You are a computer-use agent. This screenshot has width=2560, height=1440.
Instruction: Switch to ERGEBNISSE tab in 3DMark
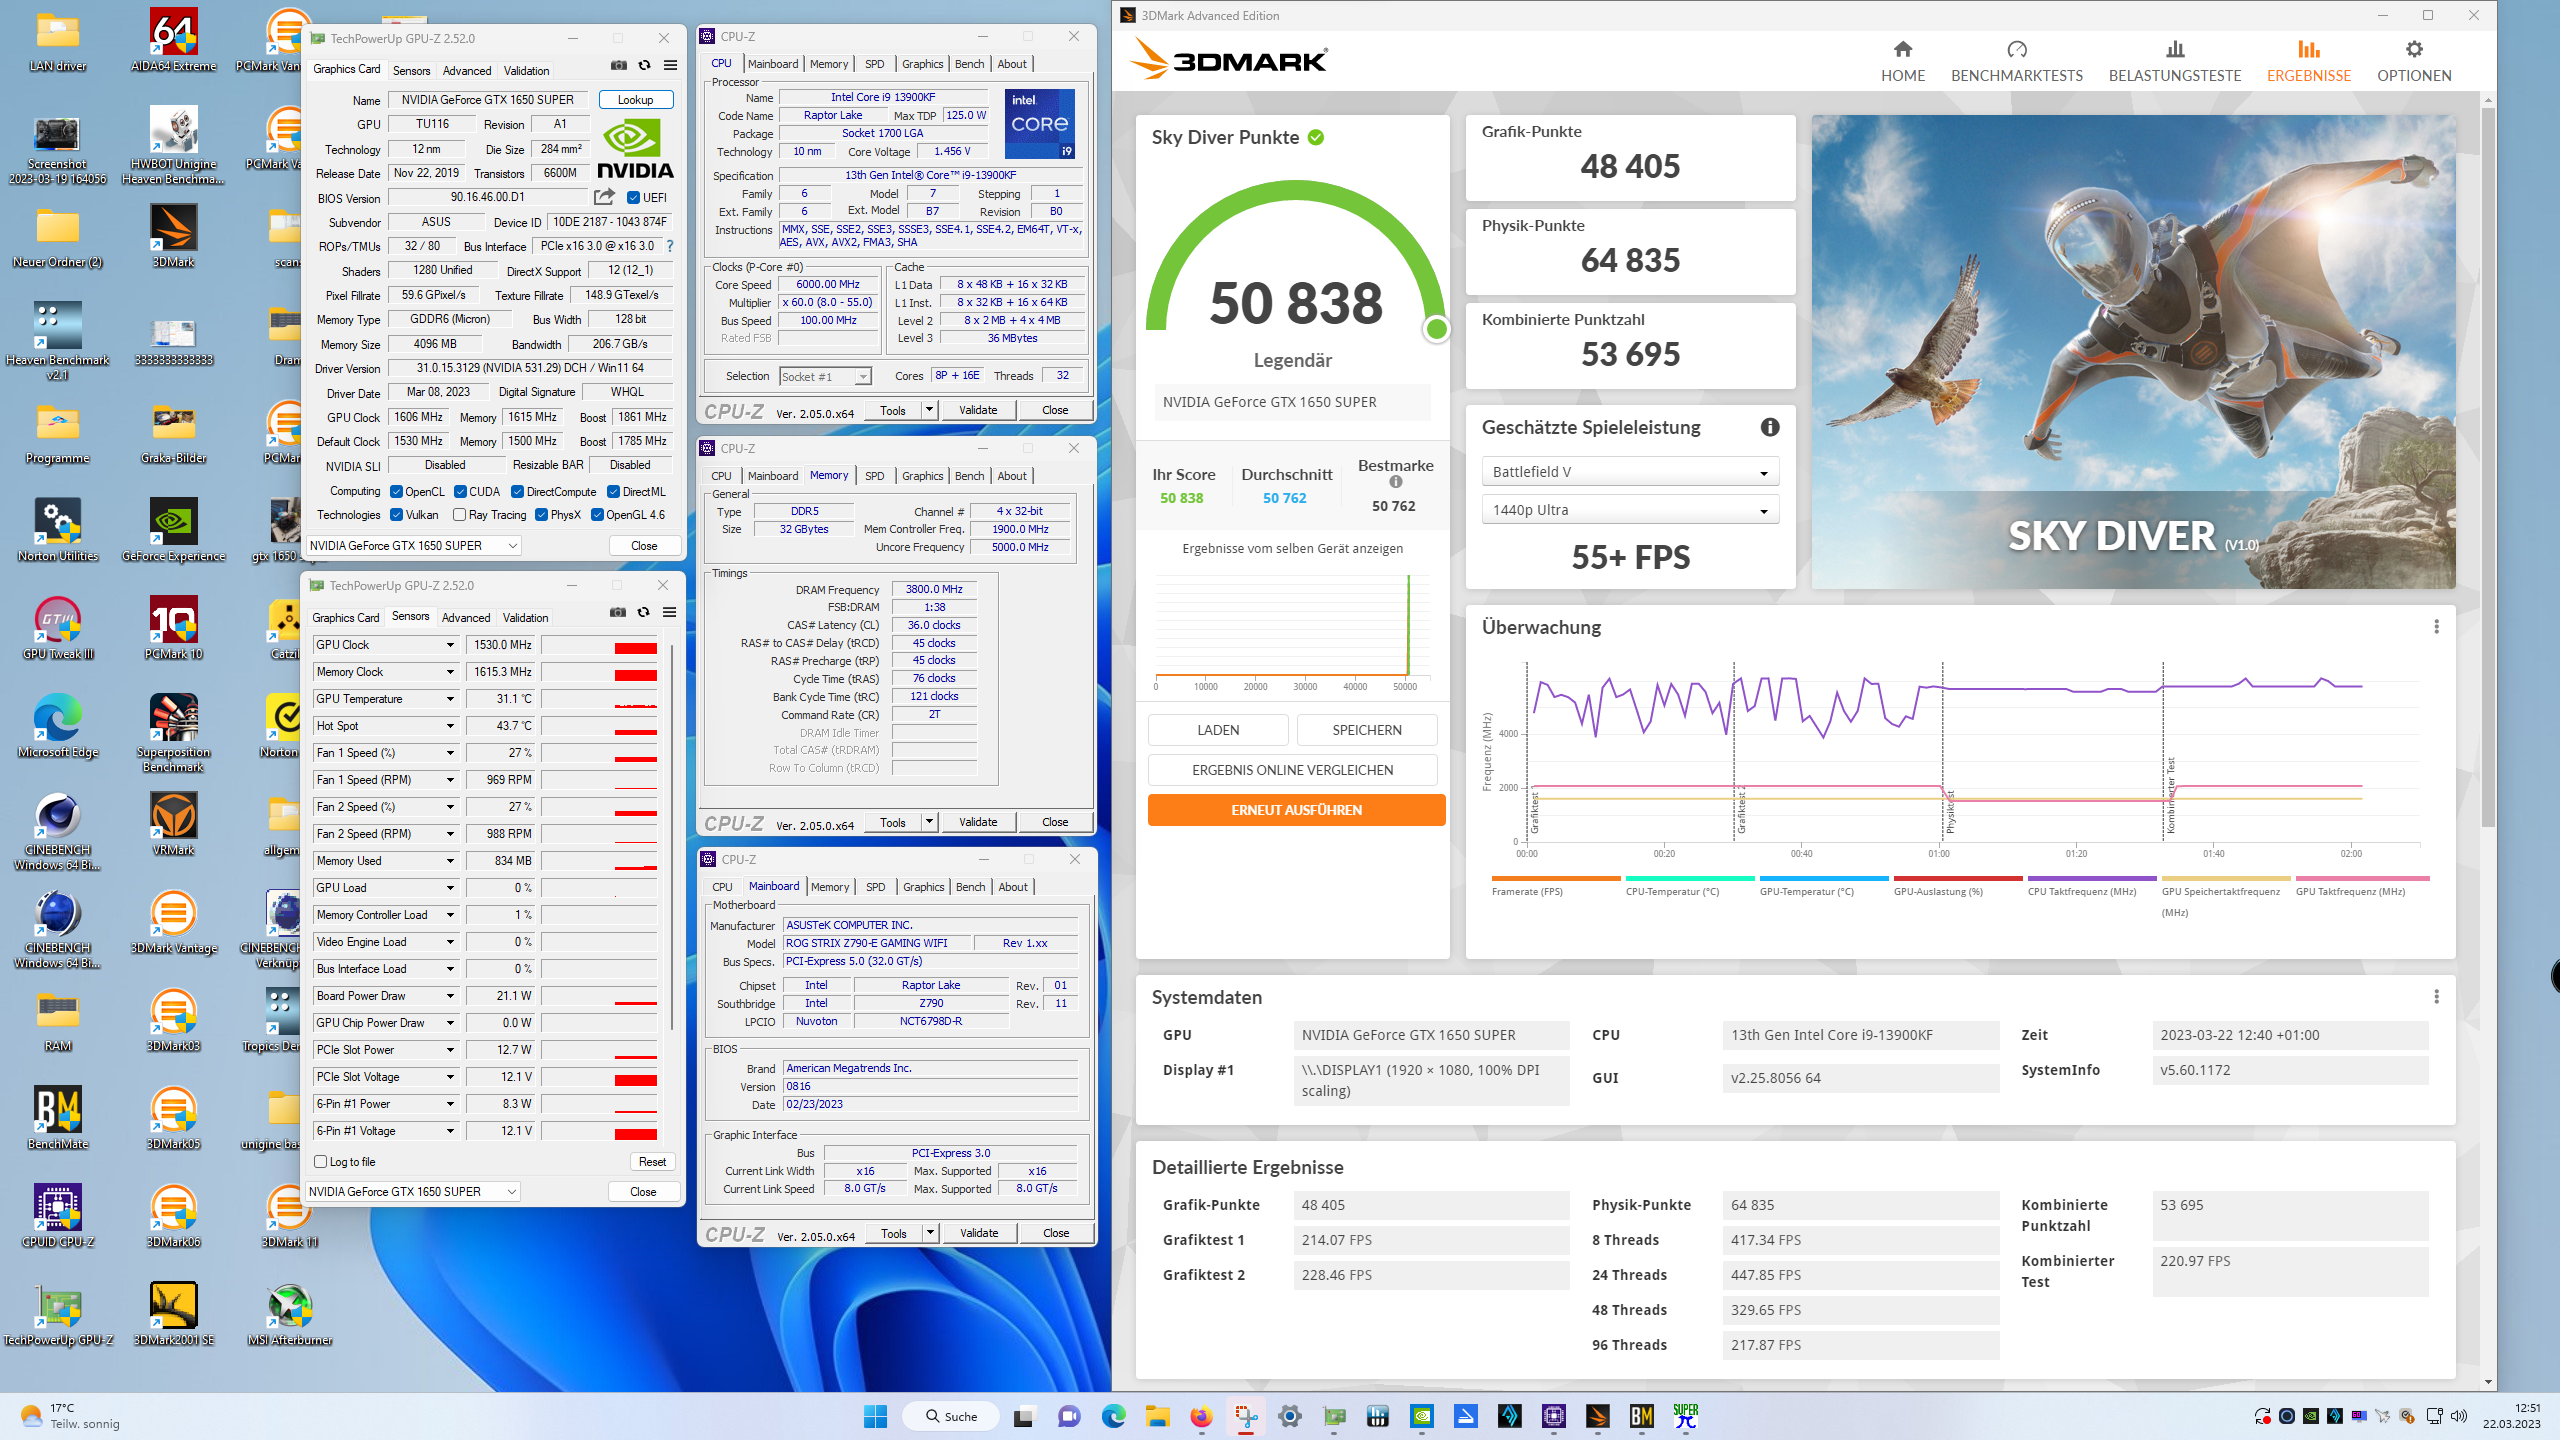click(x=2309, y=61)
